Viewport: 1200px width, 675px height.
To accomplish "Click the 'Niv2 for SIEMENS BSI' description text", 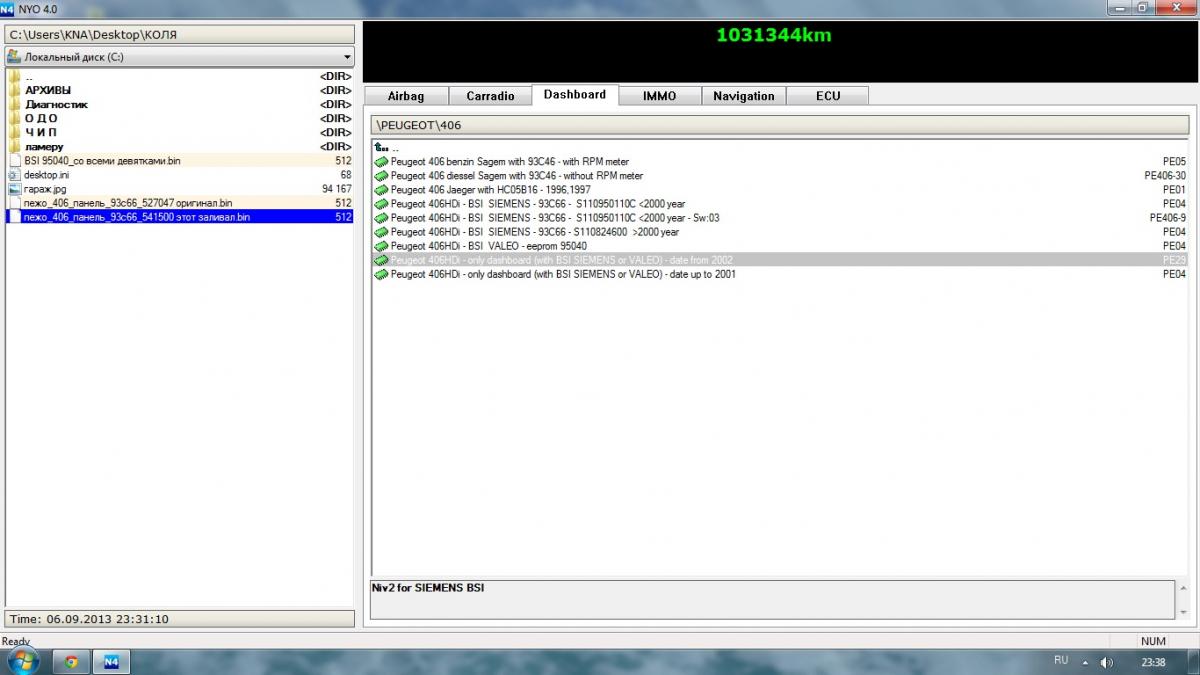I will pyautogui.click(x=428, y=588).
